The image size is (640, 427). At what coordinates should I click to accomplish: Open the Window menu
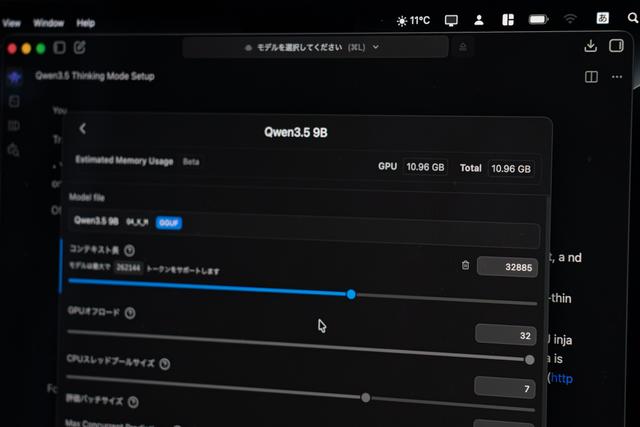pyautogui.click(x=48, y=22)
